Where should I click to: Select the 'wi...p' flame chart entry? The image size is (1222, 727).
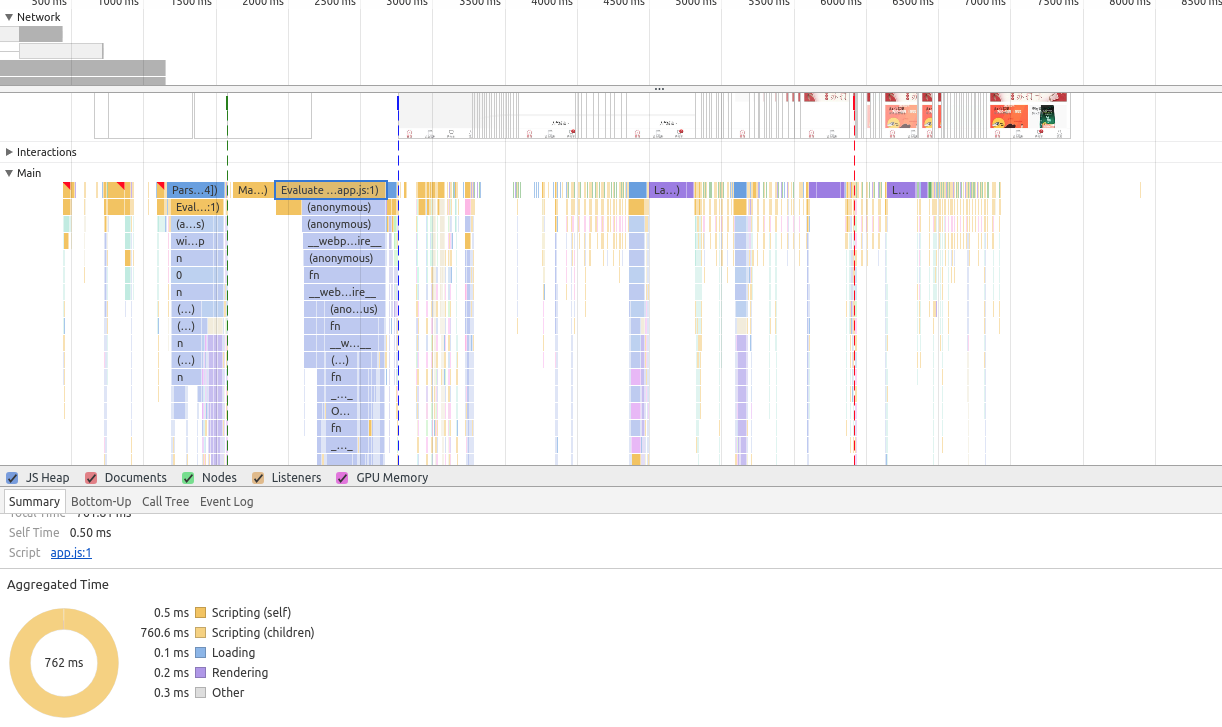coord(197,241)
